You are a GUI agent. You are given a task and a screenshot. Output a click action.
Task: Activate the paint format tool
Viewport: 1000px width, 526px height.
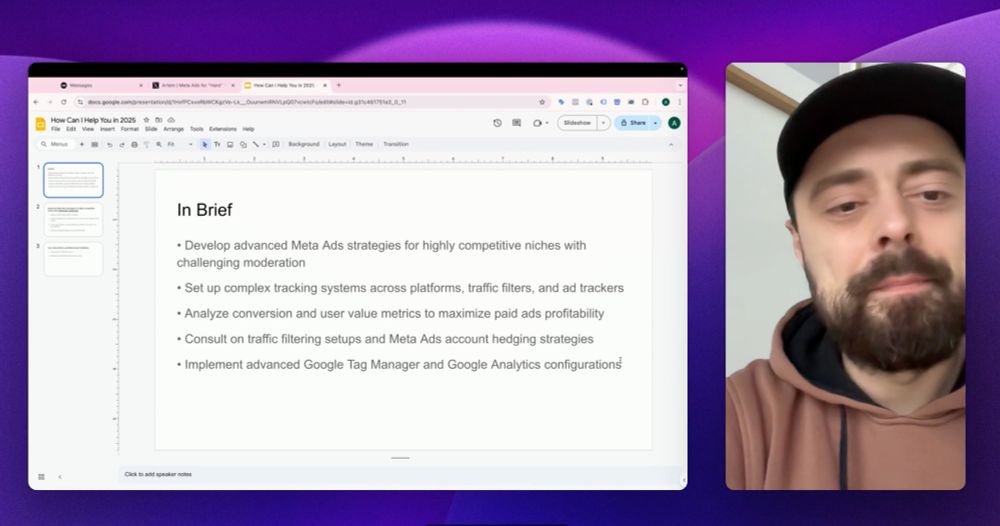(x=147, y=145)
